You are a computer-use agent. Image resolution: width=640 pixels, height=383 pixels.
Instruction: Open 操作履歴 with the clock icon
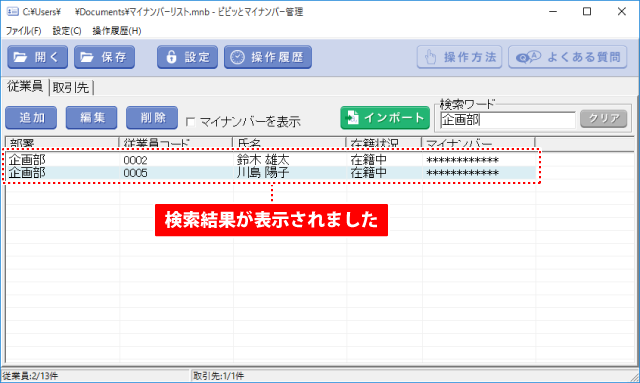pyautogui.click(x=268, y=57)
